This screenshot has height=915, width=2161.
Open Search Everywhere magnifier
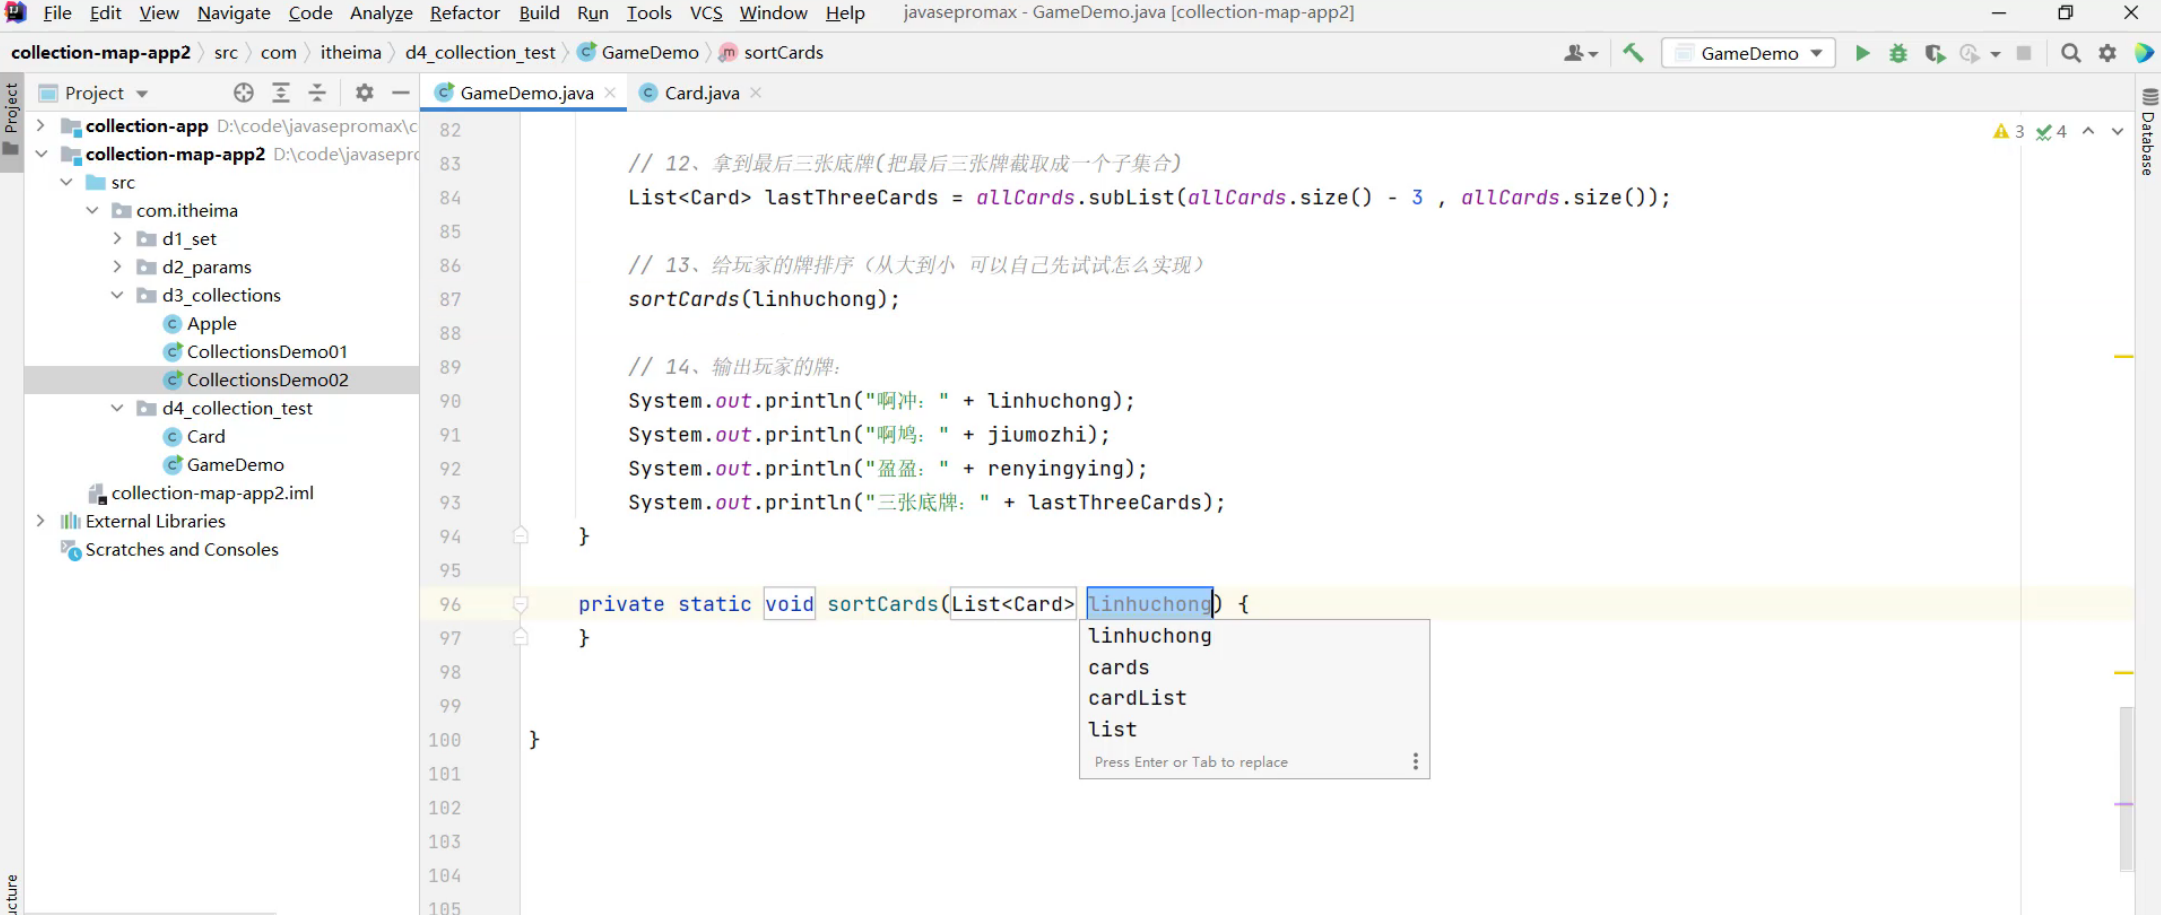tap(2071, 53)
